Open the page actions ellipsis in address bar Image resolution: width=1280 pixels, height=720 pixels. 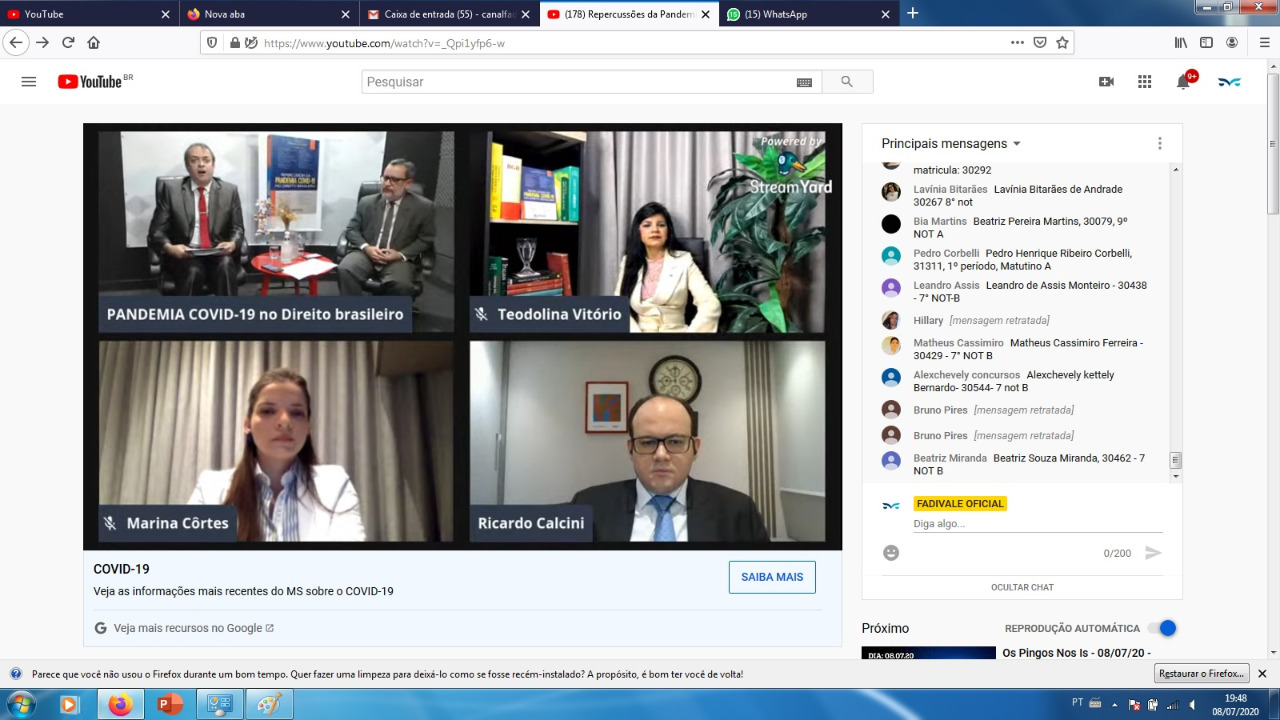tap(1017, 43)
